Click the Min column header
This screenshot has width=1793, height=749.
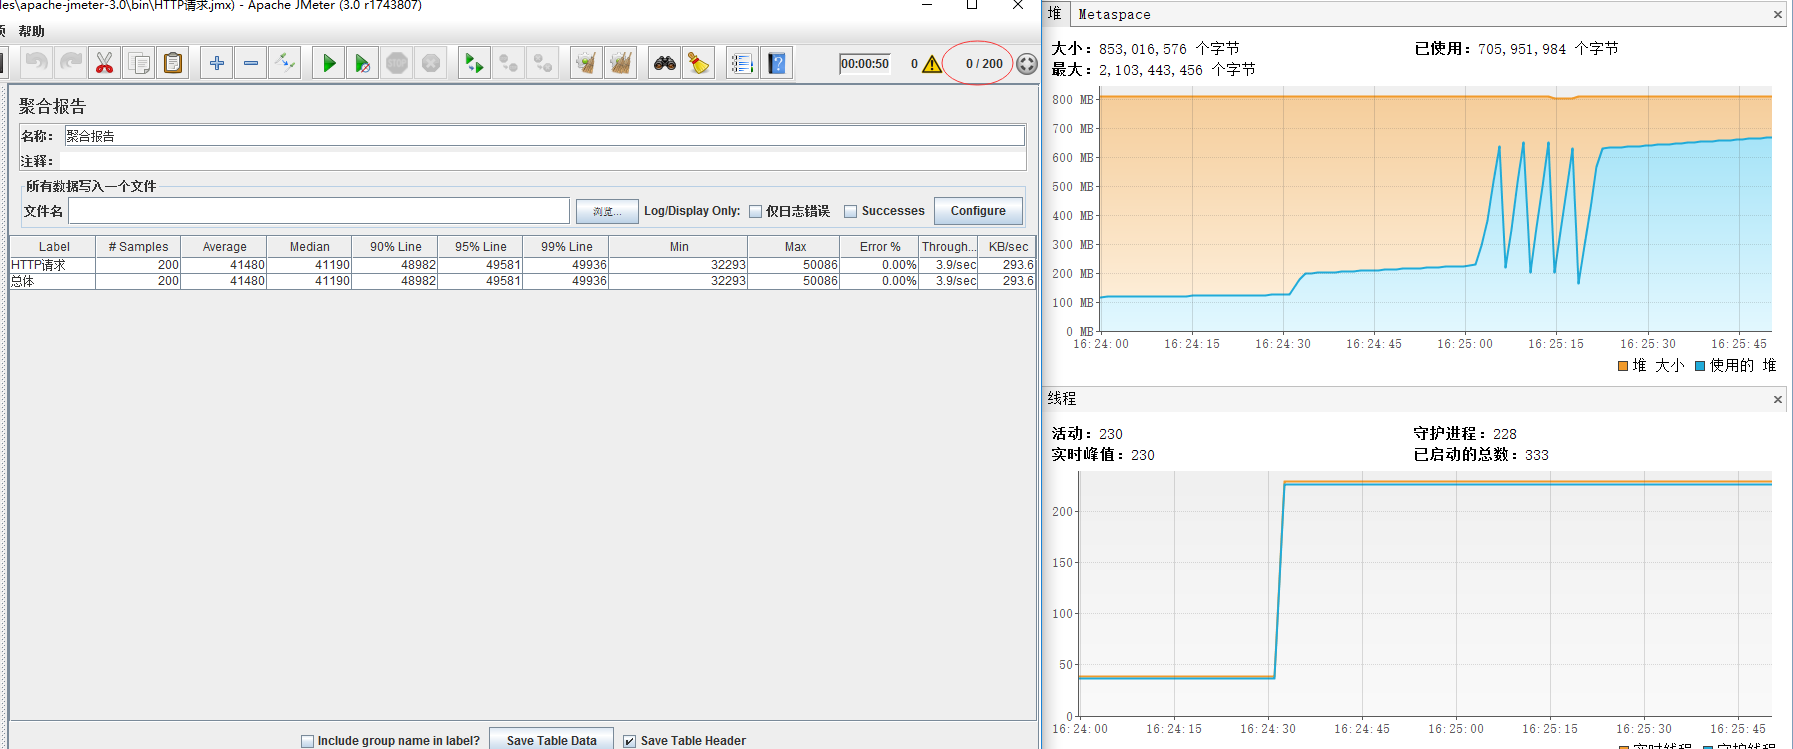pos(679,247)
